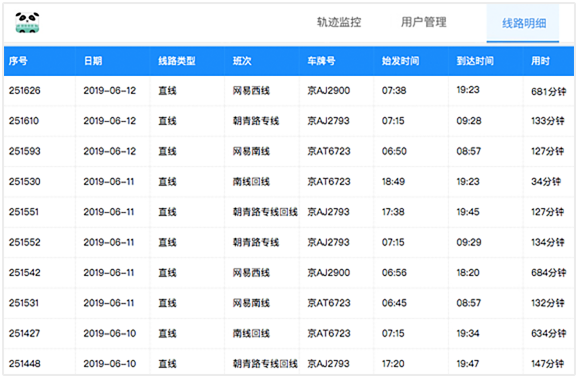578x378 pixels.
Task: Click 朝青路专线回线 in row 251448
Action: click(265, 364)
